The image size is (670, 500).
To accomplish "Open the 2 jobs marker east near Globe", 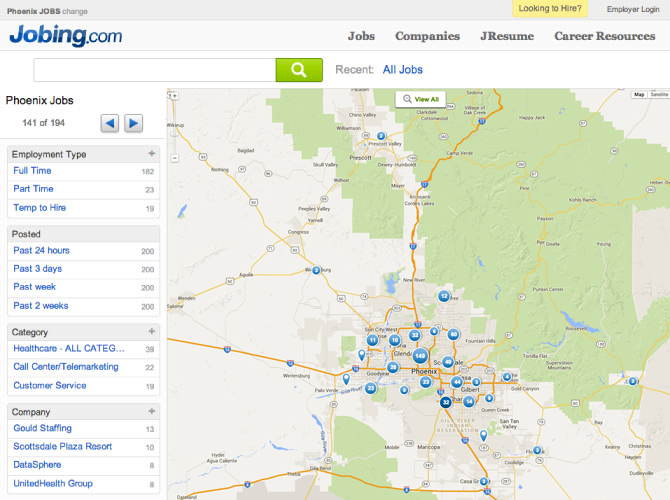I will [x=632, y=381].
